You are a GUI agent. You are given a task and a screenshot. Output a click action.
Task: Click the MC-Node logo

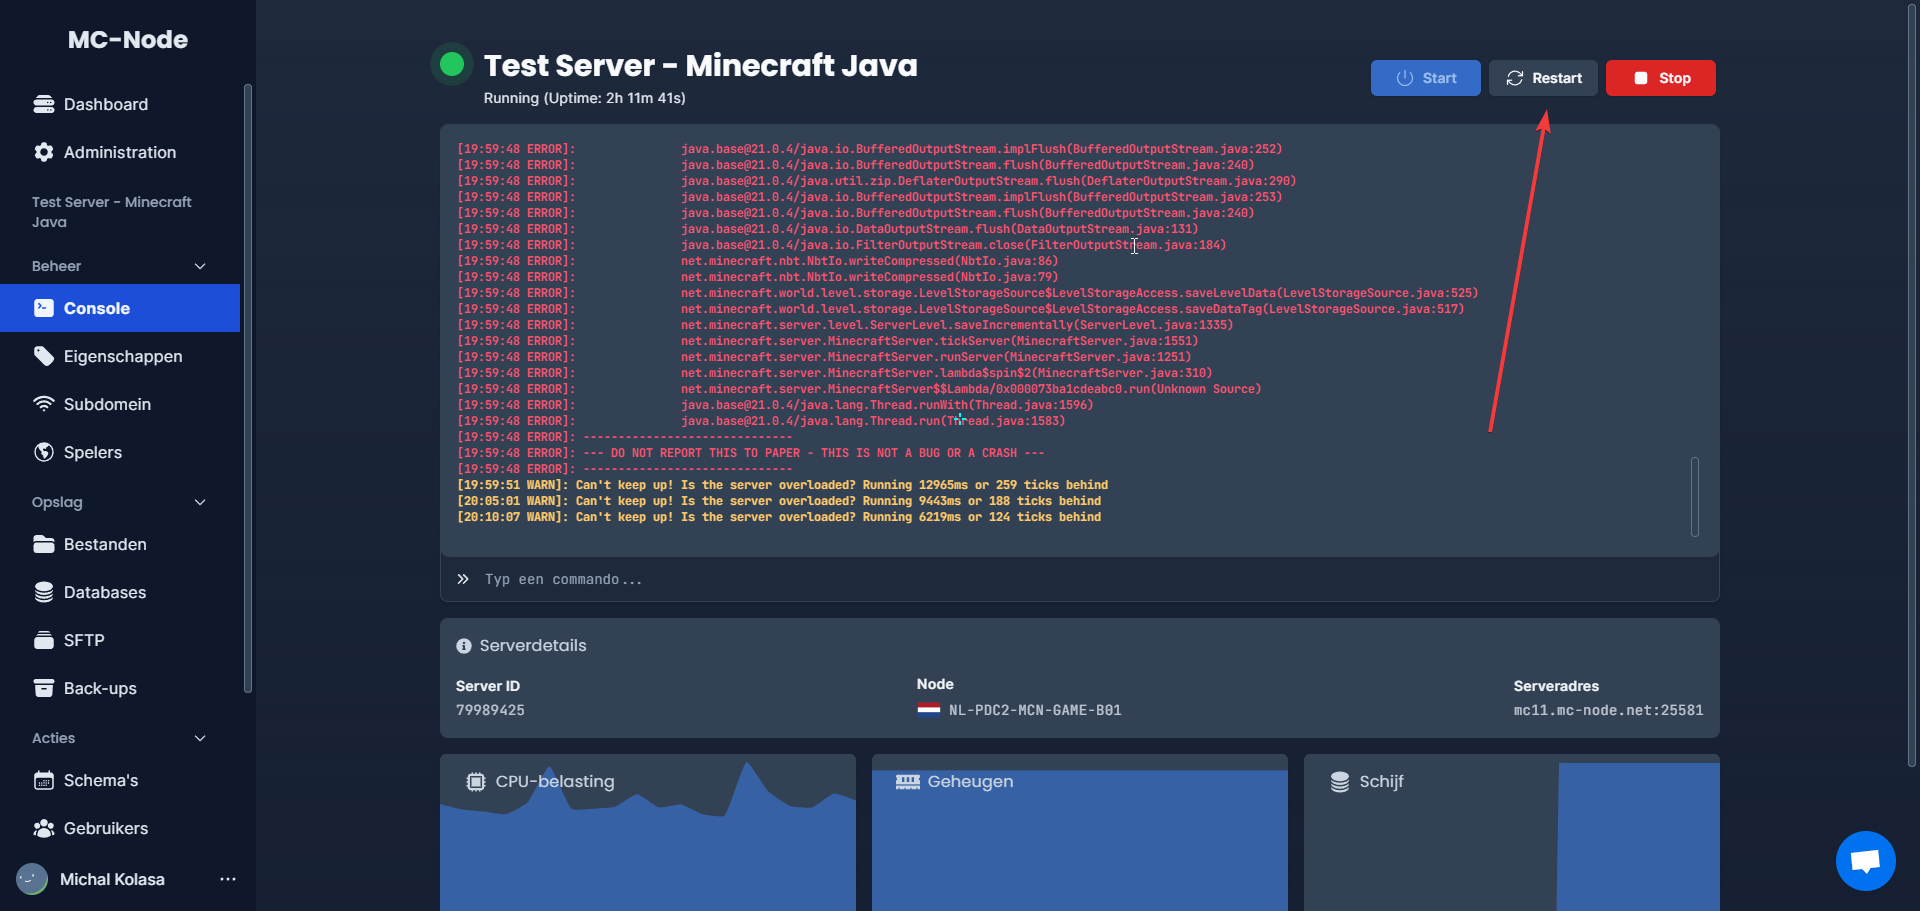click(x=128, y=40)
